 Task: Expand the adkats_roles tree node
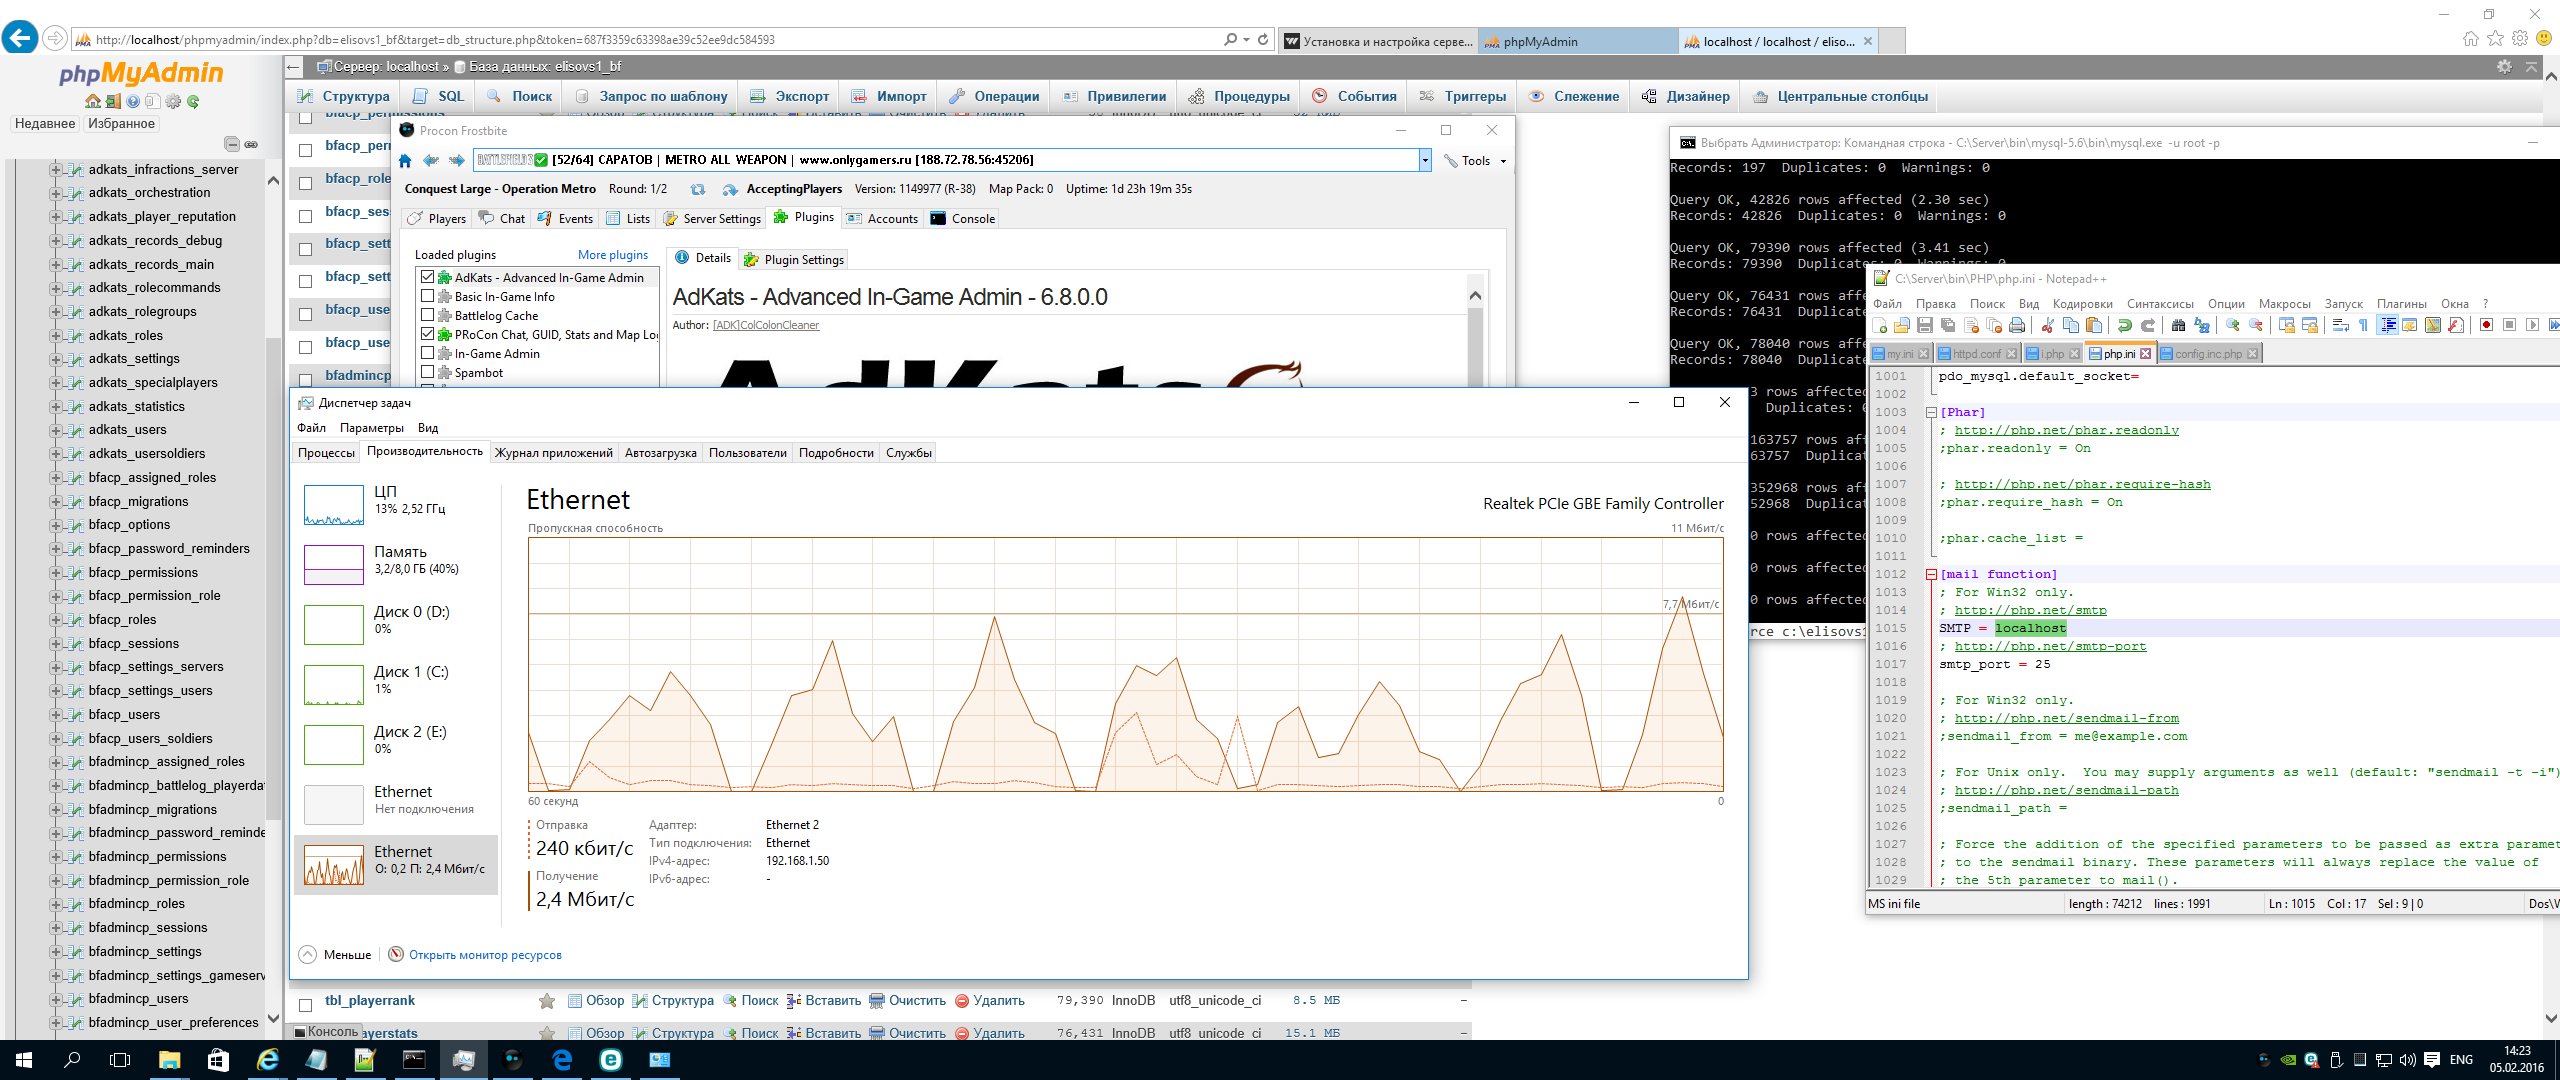(x=56, y=335)
